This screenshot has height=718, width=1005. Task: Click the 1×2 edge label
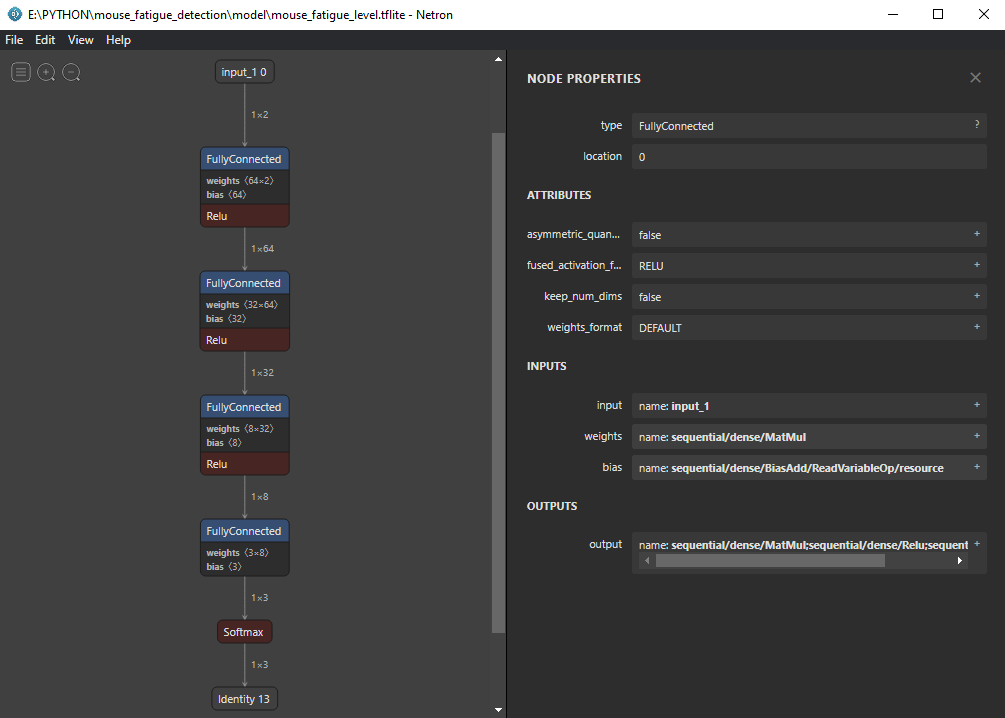[x=260, y=115]
